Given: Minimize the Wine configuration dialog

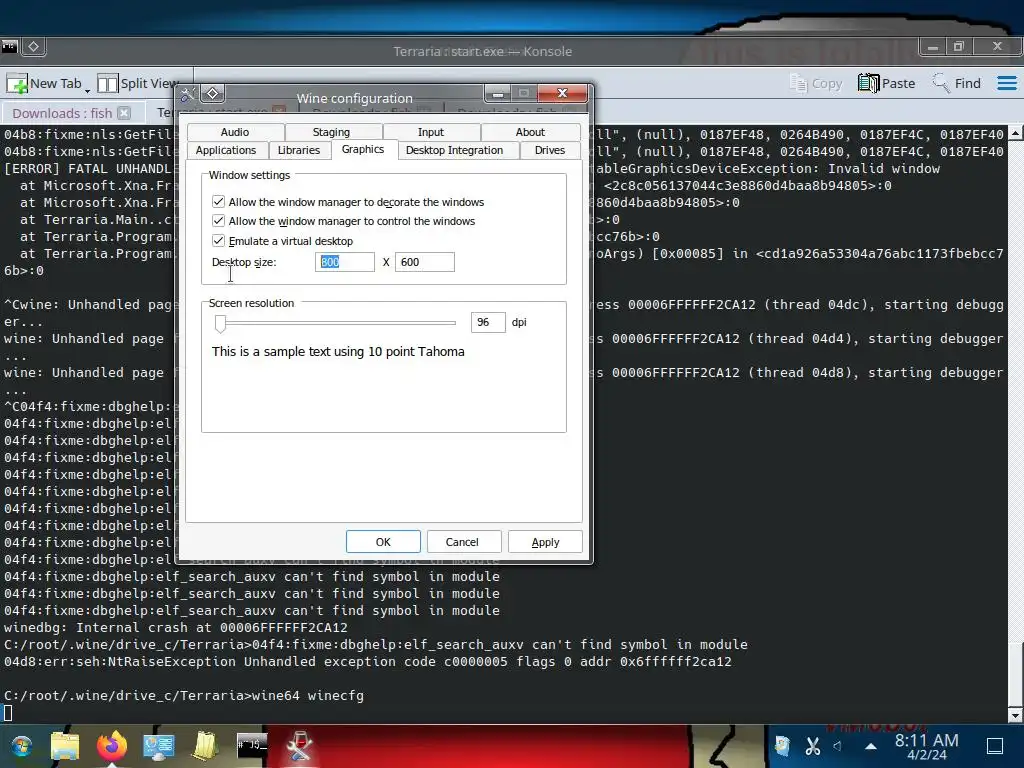Looking at the screenshot, I should pos(498,93).
